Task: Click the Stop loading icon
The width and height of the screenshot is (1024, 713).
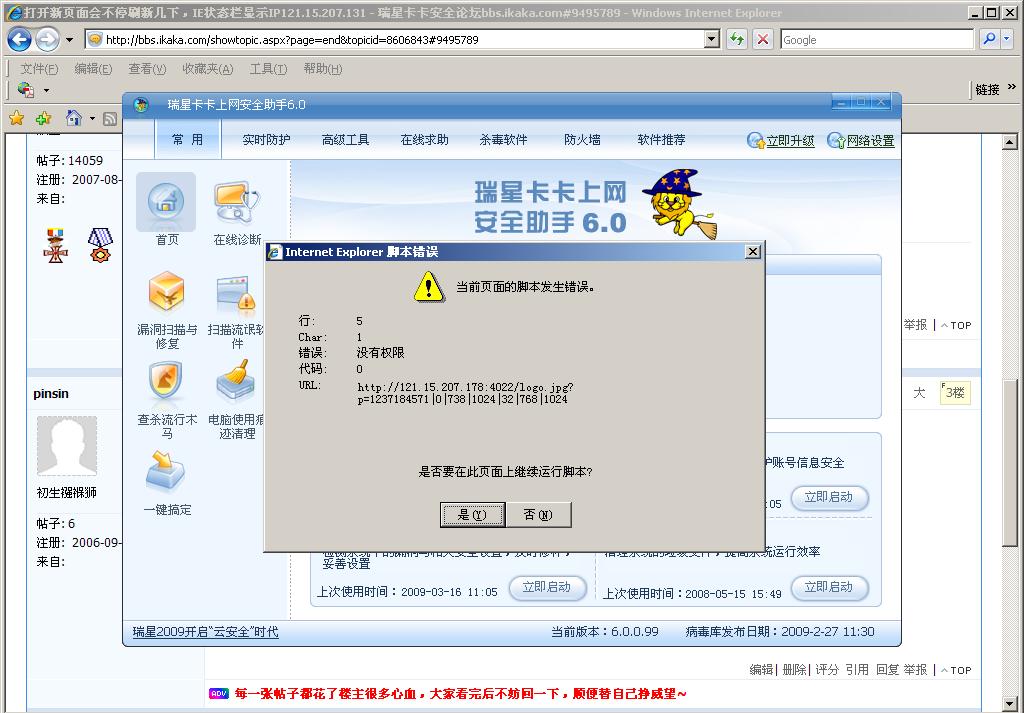Action: (x=762, y=40)
